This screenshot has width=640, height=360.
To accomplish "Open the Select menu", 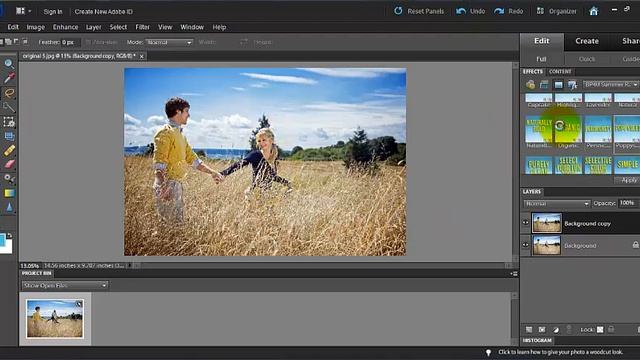I will 118,27.
